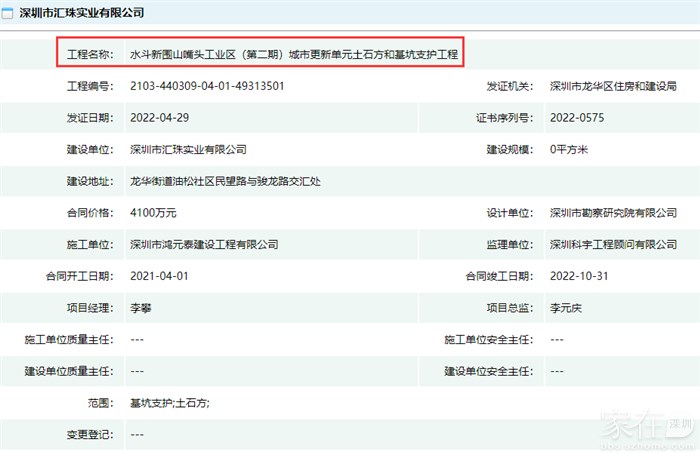Click contract start date 2021-04-01
The height and width of the screenshot is (454, 700).
pyautogui.click(x=158, y=277)
